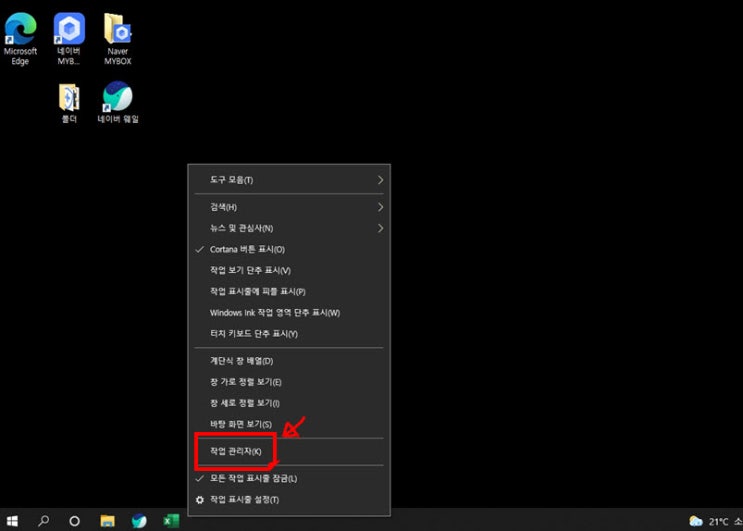Image resolution: width=743 pixels, height=531 pixels.
Task: Open Microsoft Edge desktop shortcut
Action: click(20, 39)
